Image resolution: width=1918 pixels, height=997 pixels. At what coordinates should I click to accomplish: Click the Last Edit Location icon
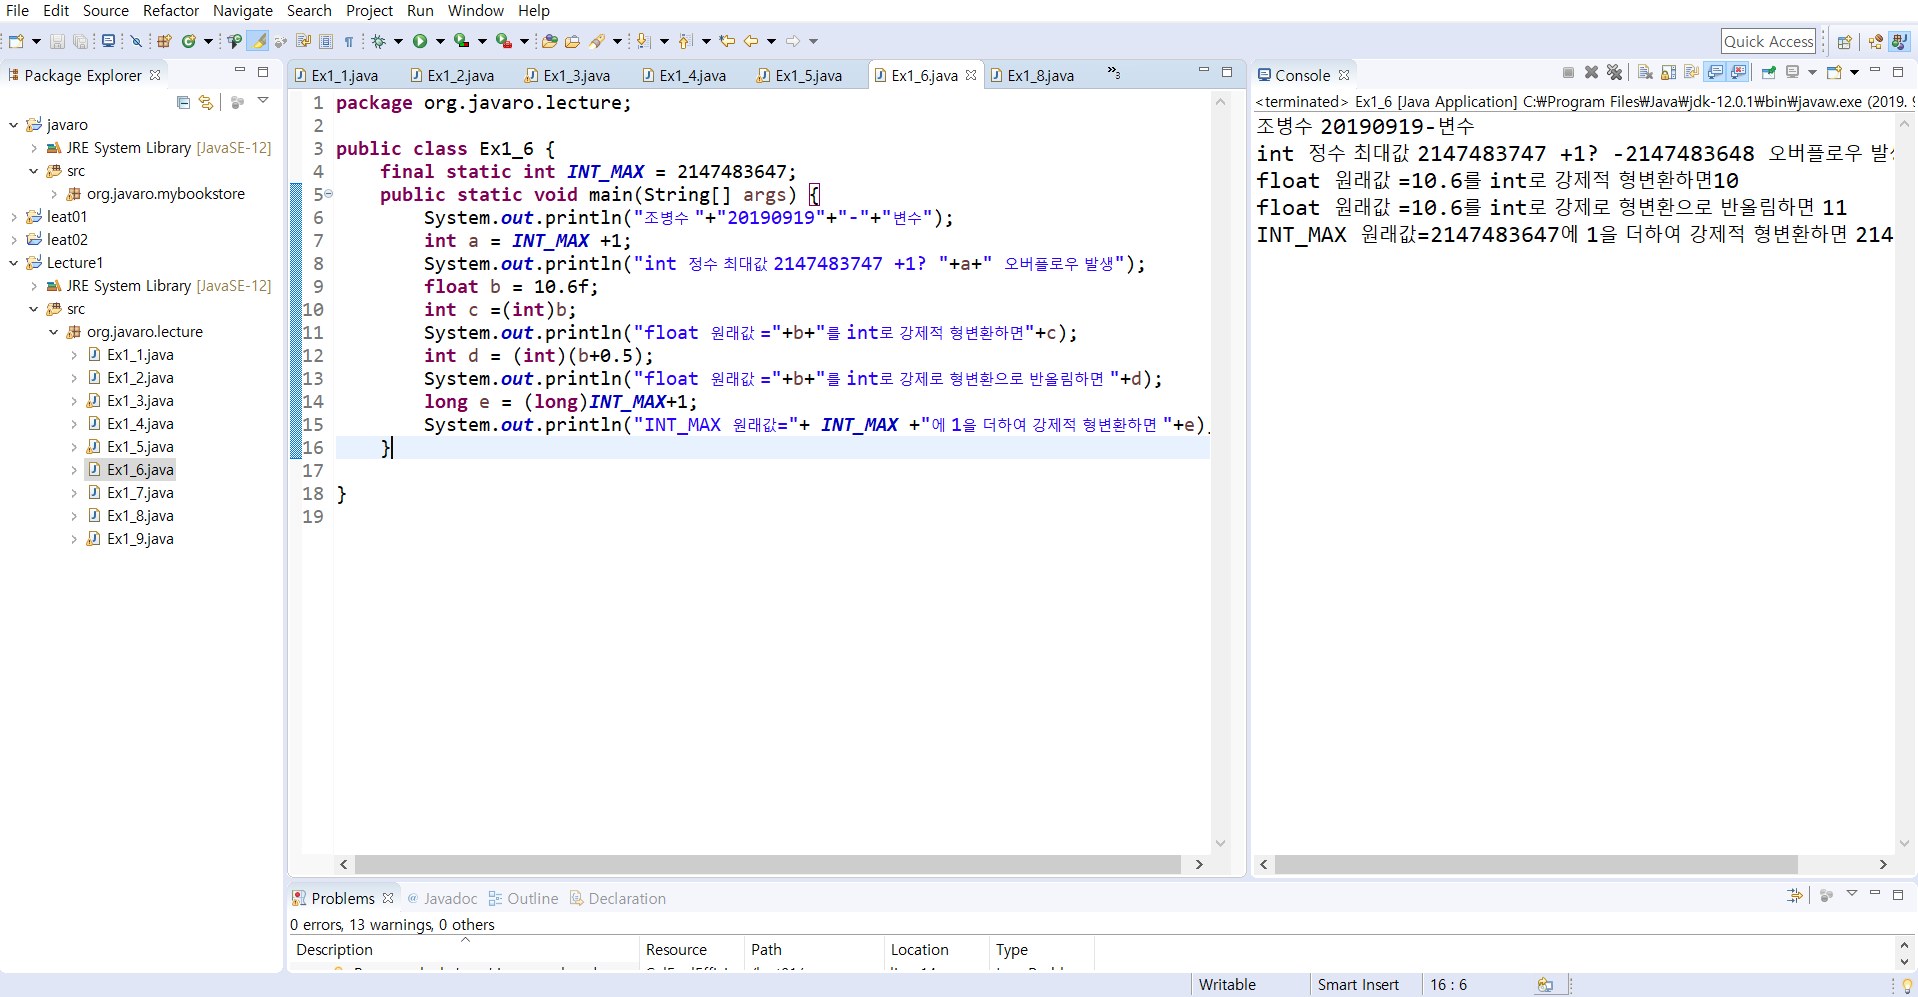coord(726,41)
